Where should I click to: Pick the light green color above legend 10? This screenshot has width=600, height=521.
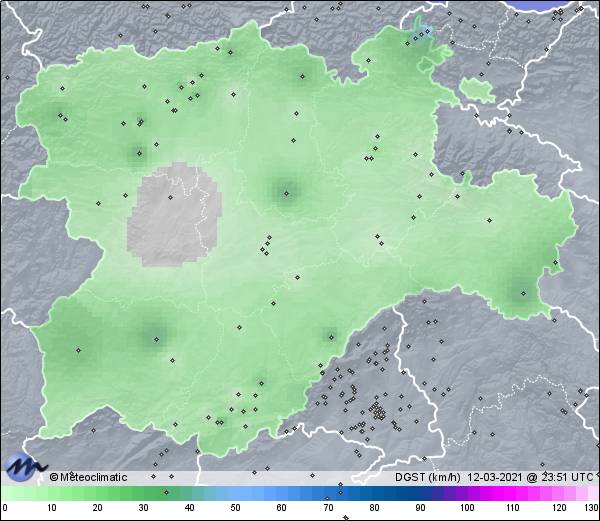(52, 493)
